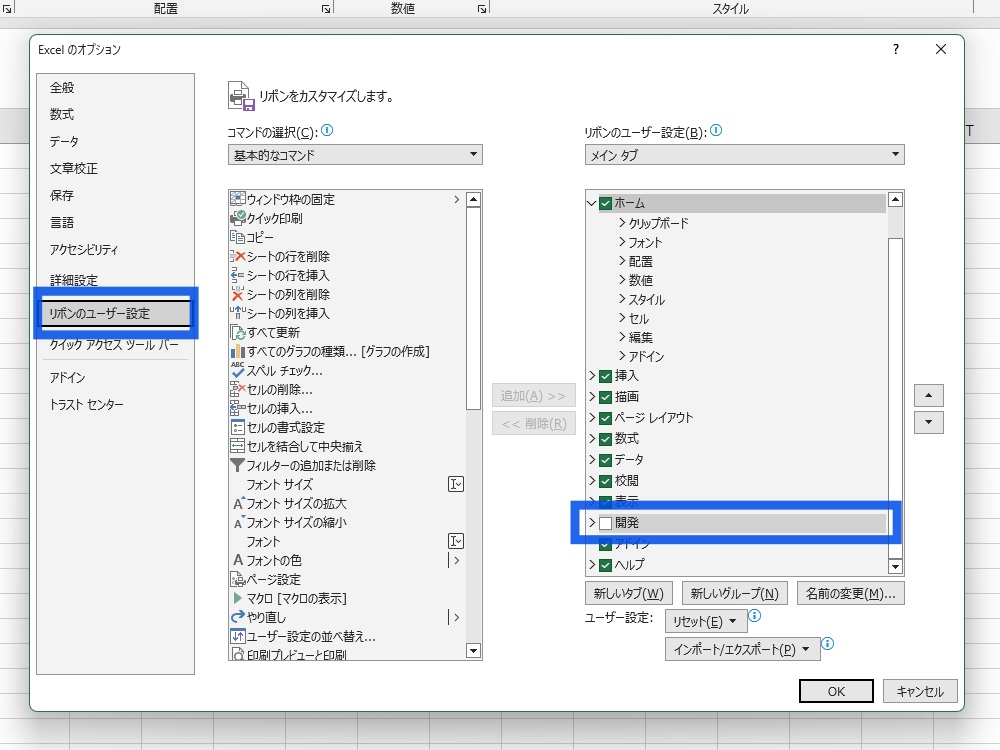
Task: Enable the 開発 (Developer) tab checkbox
Action: pos(605,523)
